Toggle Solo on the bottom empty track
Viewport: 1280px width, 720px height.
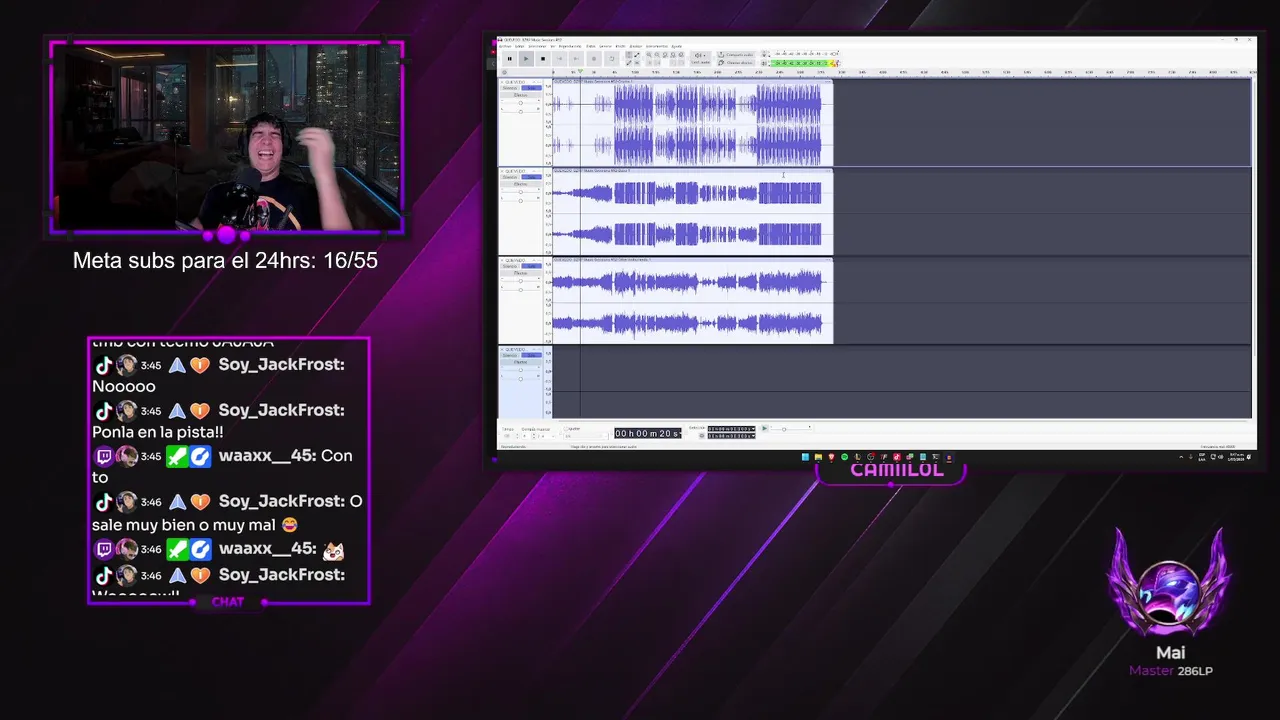point(531,355)
